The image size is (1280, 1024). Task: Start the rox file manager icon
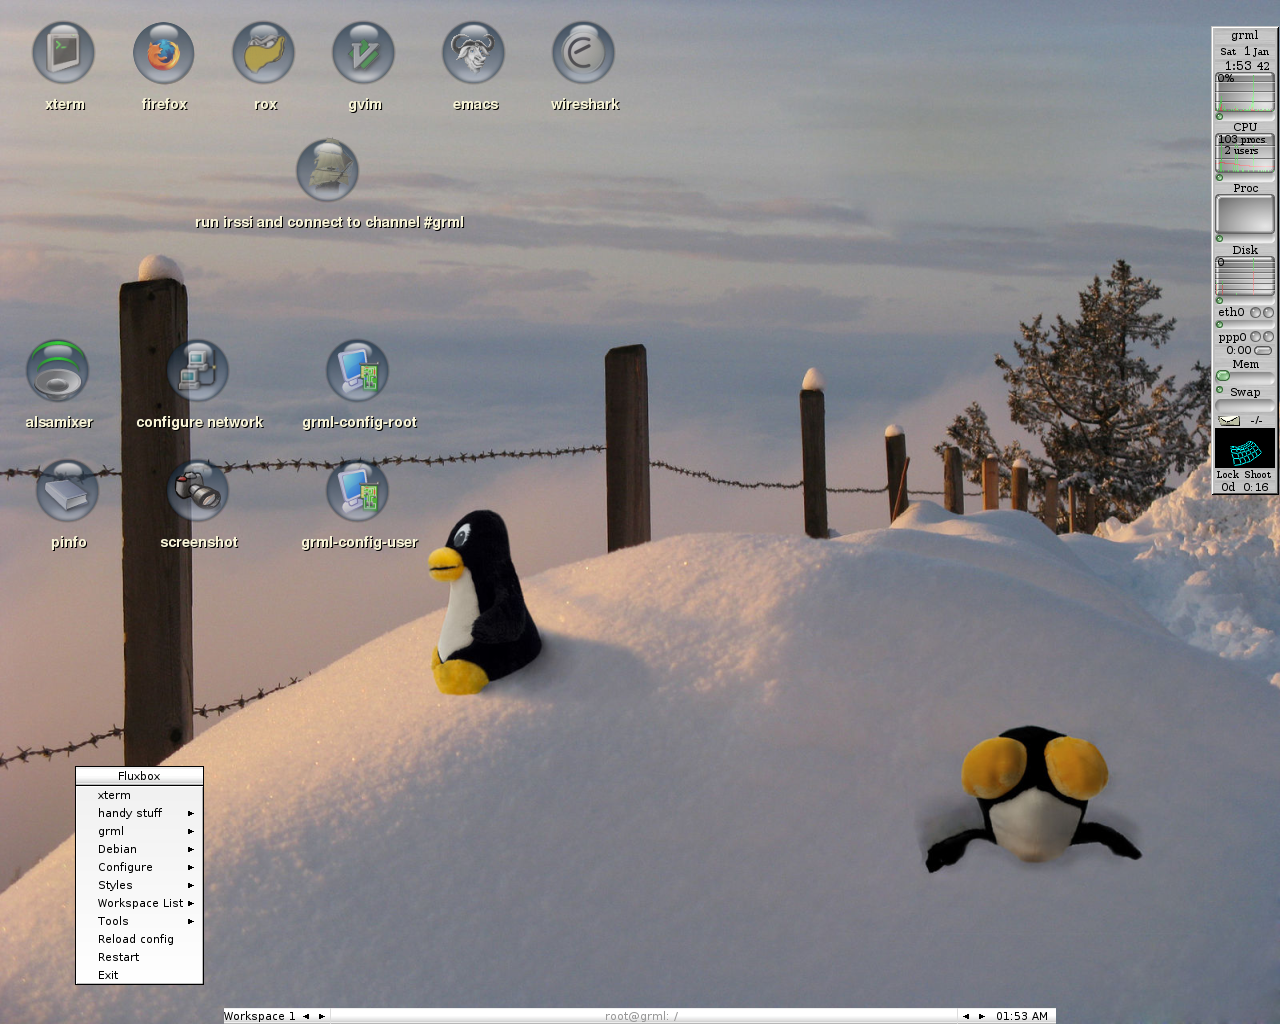click(x=264, y=54)
